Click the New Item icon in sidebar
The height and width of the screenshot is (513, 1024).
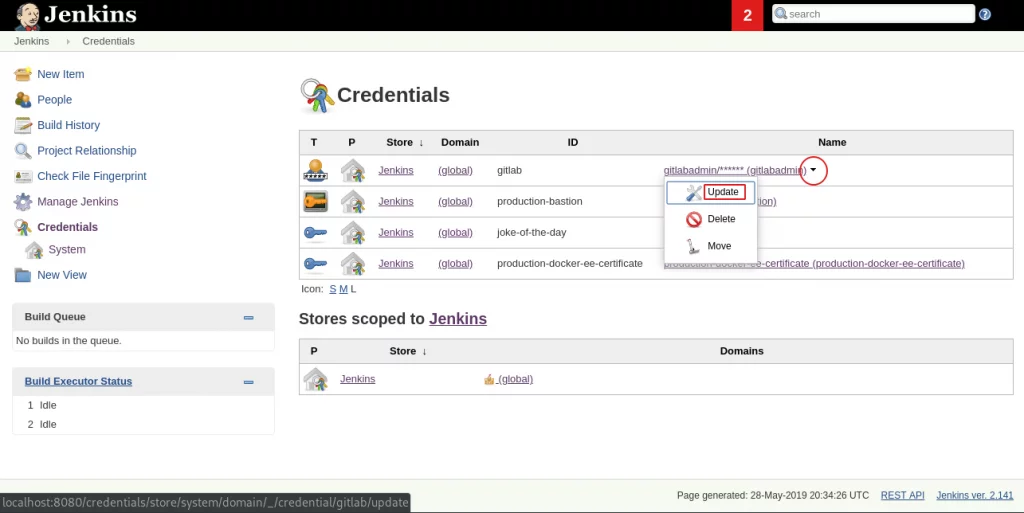23,74
